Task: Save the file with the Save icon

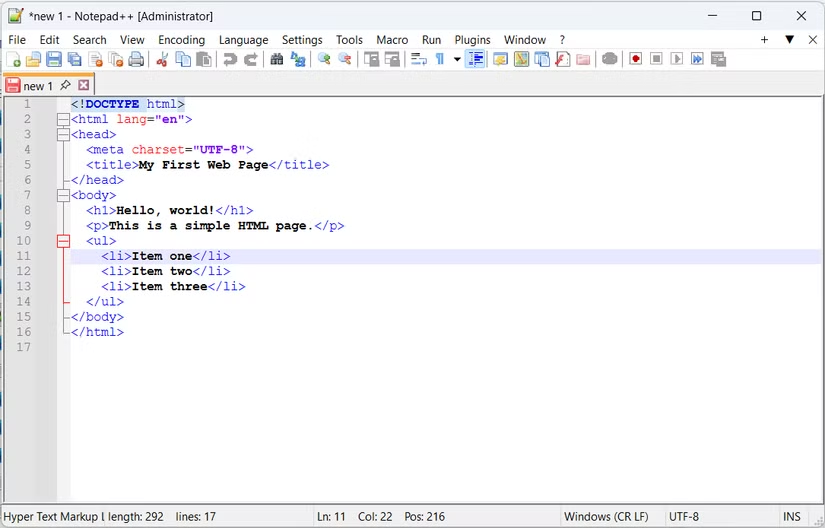Action: (54, 60)
